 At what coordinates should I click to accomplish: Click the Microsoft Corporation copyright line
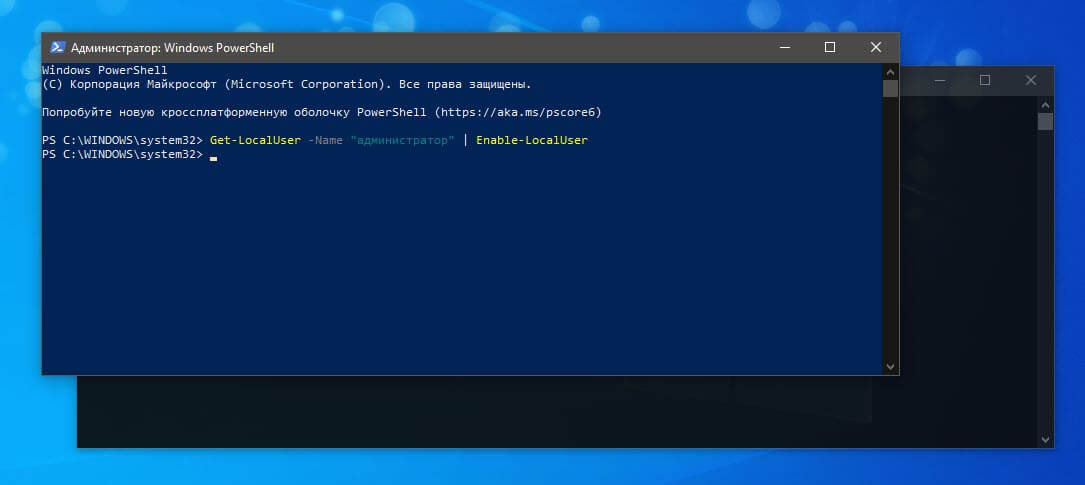pyautogui.click(x=286, y=84)
